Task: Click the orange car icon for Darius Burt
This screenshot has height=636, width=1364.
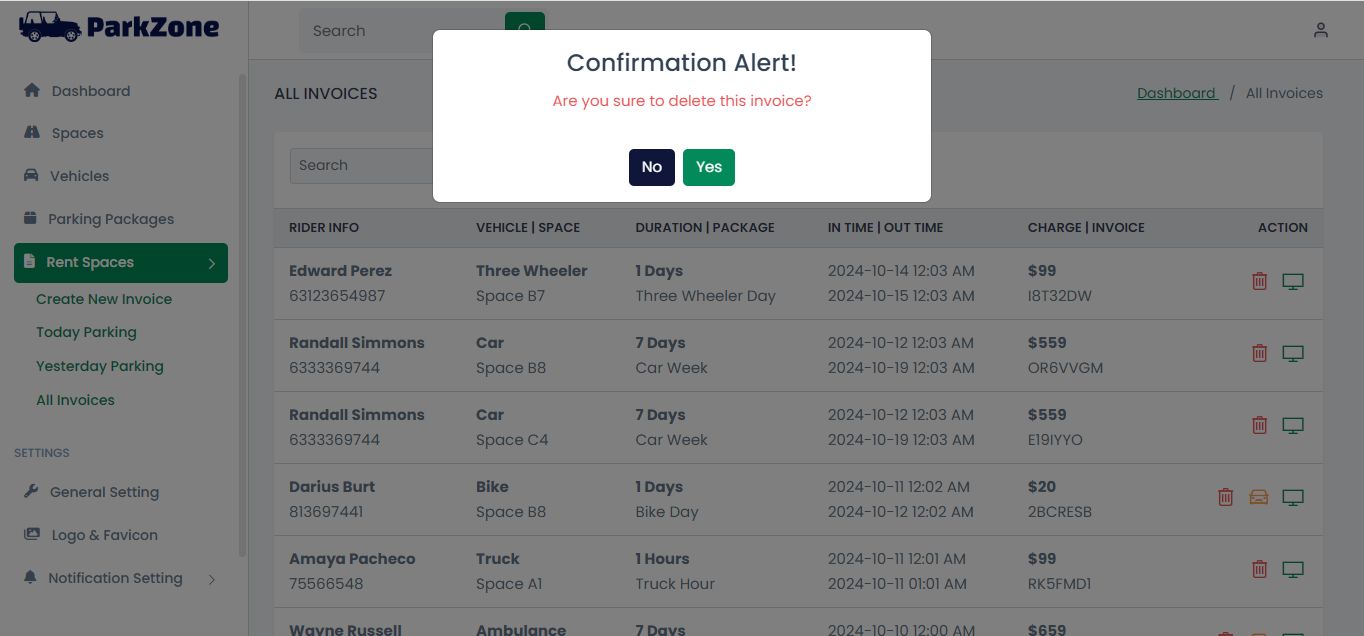Action: point(1259,498)
